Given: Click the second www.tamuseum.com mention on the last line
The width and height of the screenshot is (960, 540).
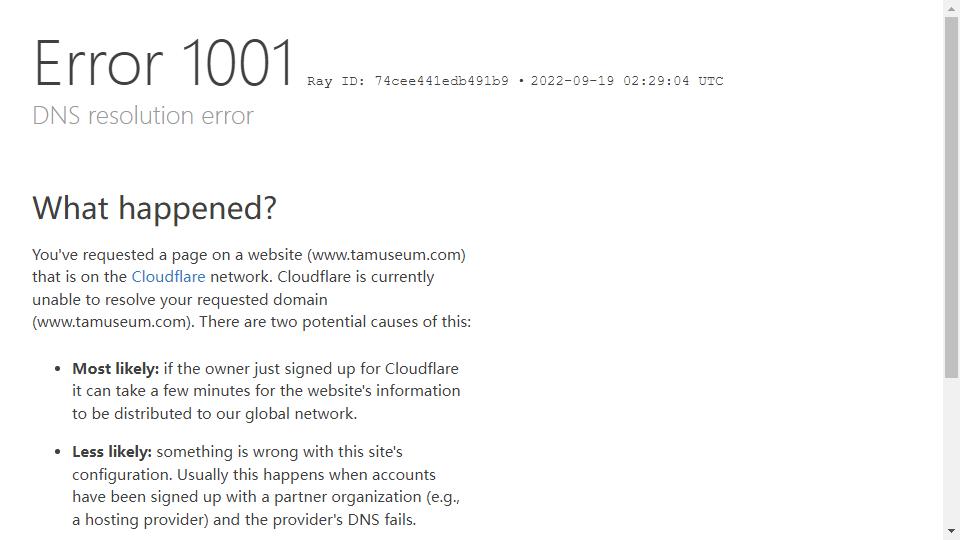Looking at the screenshot, I should [112, 321].
